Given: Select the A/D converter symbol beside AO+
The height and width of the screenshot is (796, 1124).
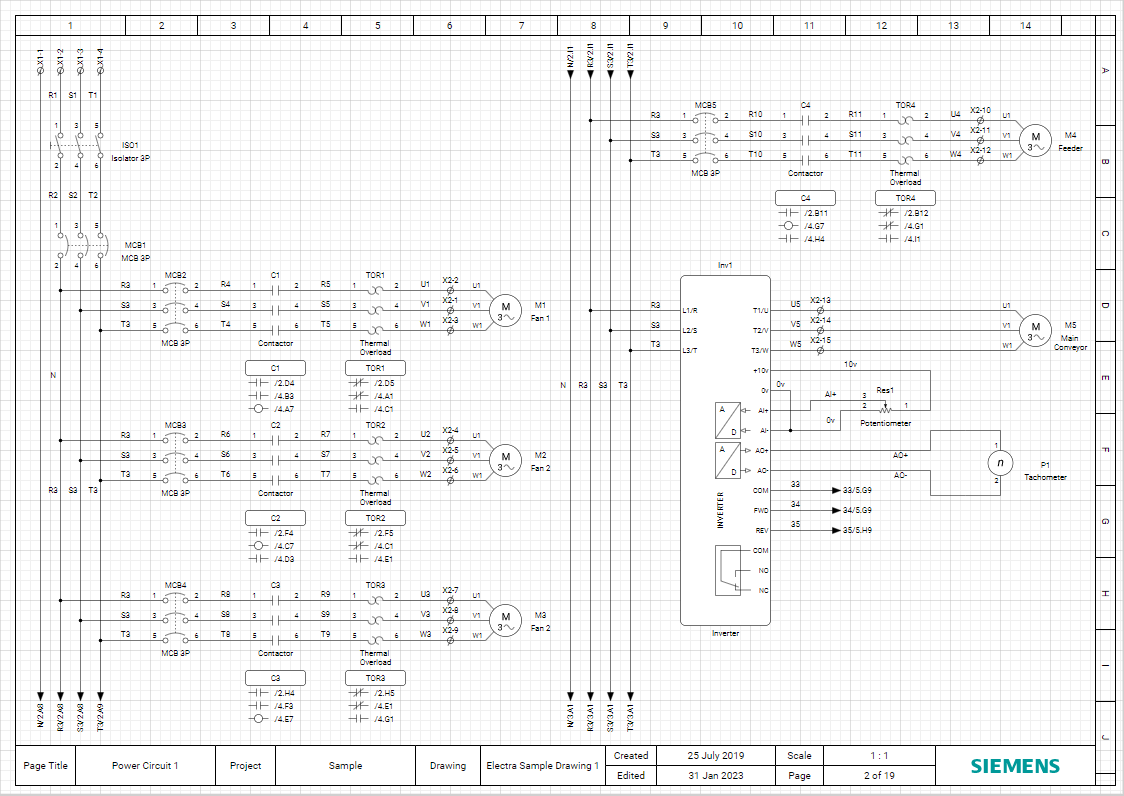Looking at the screenshot, I should [x=728, y=460].
